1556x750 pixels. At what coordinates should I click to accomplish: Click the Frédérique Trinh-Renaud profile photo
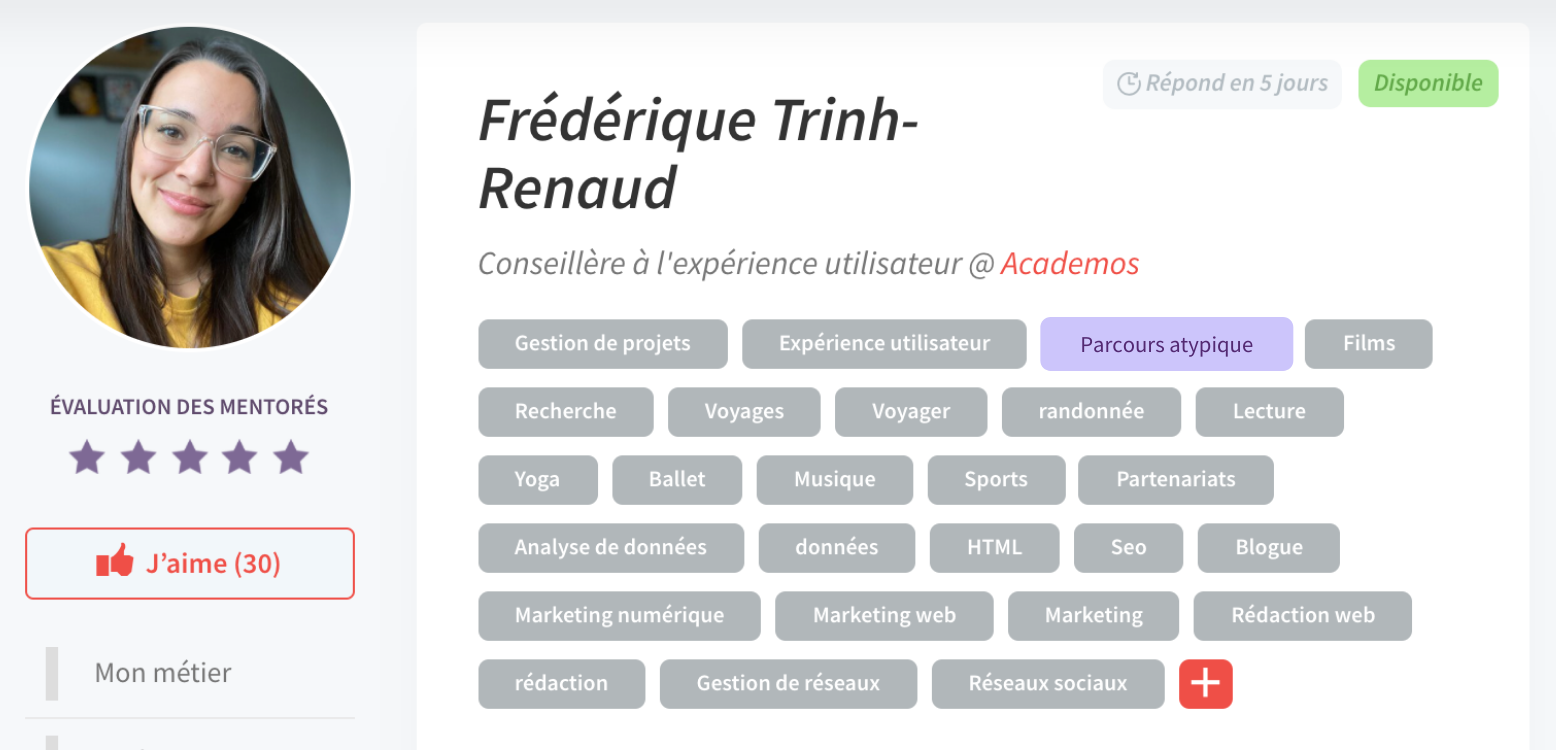pos(189,185)
